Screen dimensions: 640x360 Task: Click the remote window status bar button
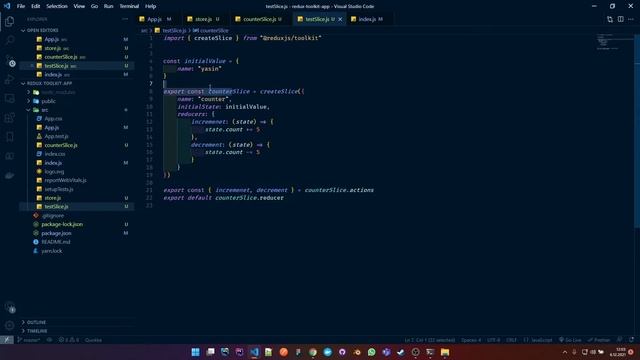pos(7,340)
